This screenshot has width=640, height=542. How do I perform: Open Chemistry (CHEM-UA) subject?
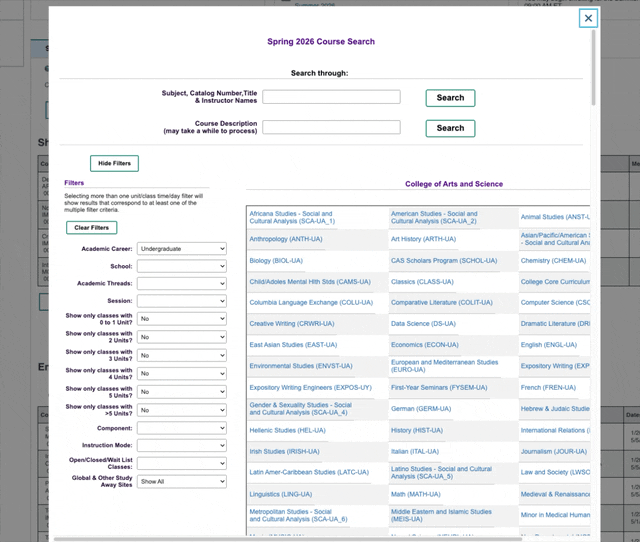click(553, 260)
